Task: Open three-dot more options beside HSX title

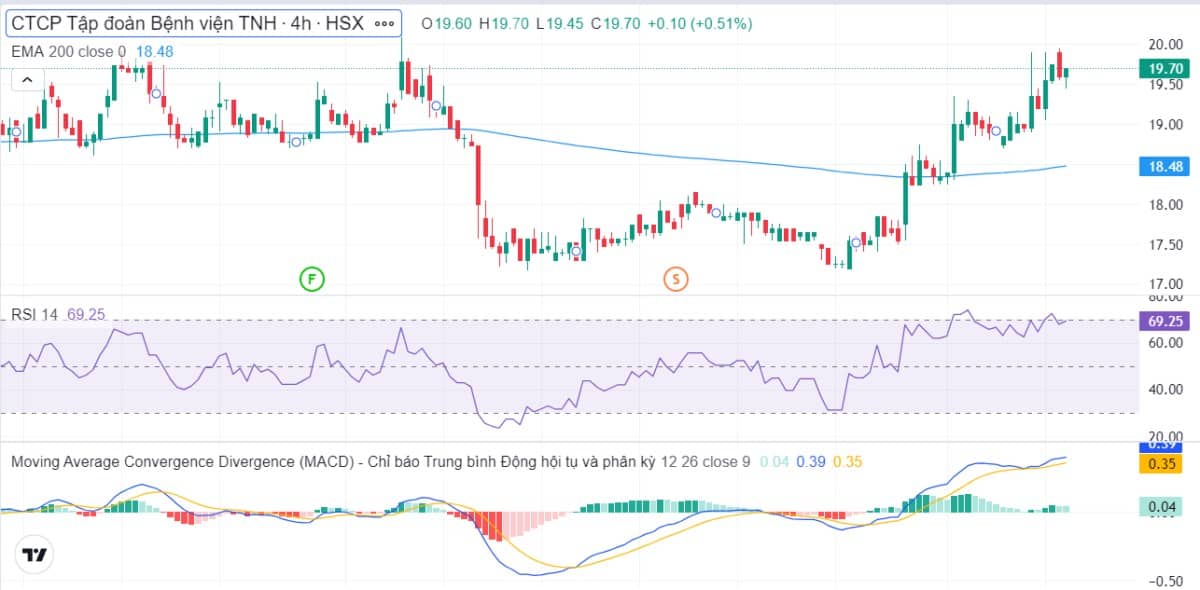Action: click(384, 23)
